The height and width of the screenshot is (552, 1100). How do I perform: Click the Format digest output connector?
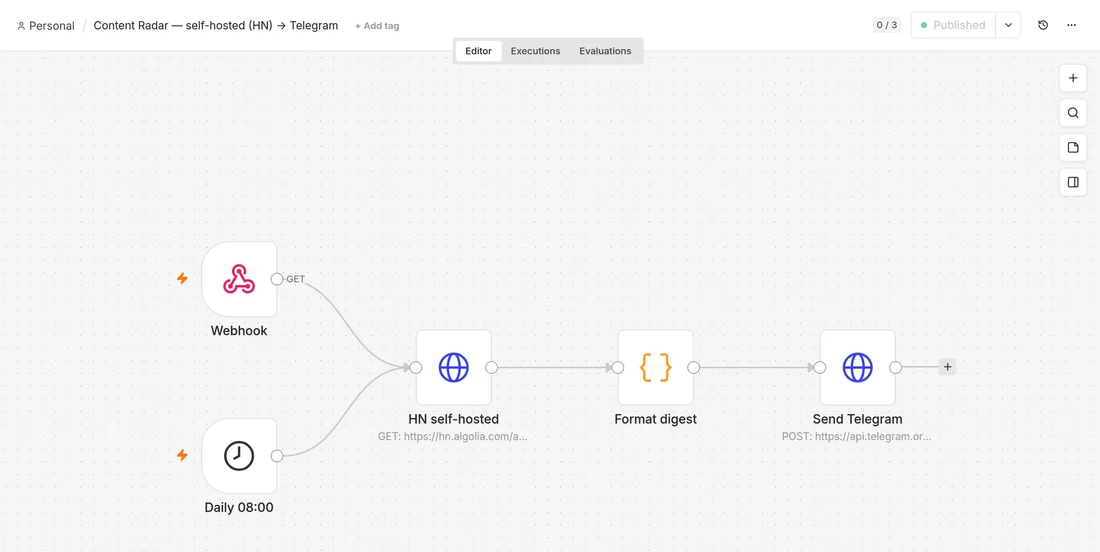click(x=693, y=368)
